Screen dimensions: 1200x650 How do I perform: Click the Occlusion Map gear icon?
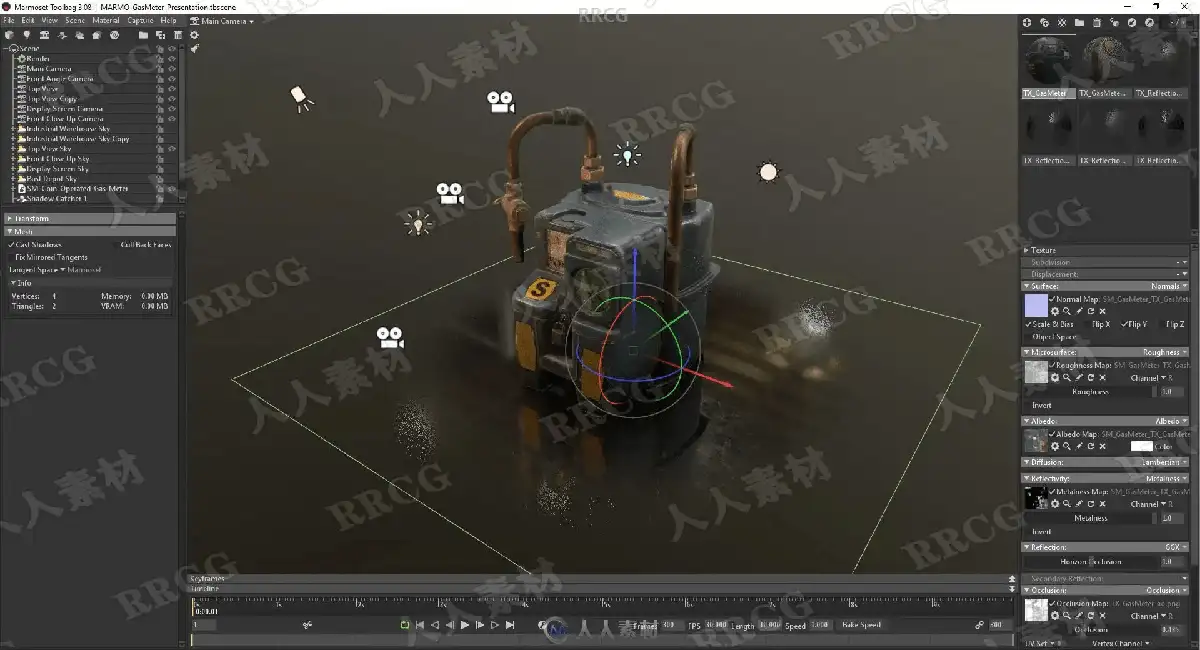[x=1055, y=616]
